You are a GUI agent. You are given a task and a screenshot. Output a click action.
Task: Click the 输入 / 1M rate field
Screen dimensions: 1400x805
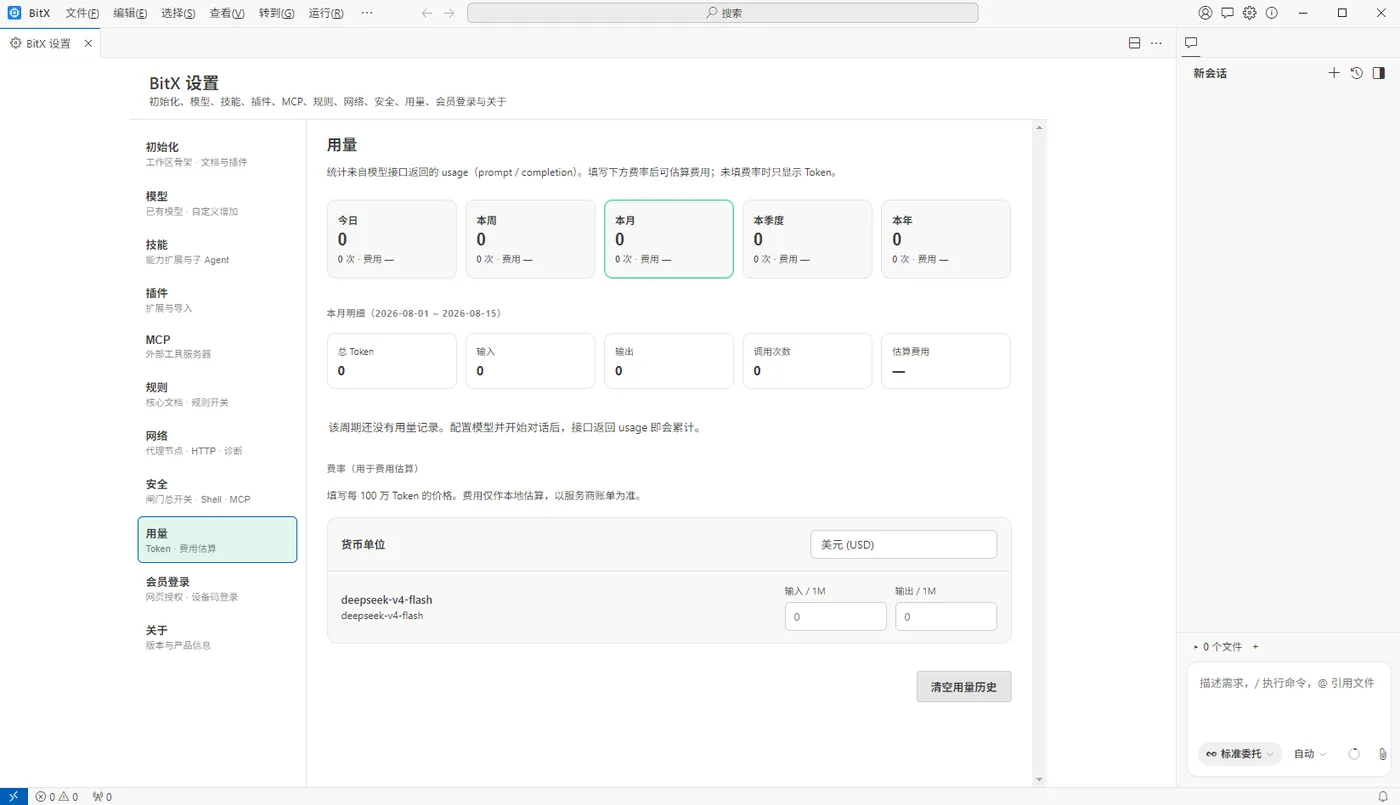coord(836,616)
